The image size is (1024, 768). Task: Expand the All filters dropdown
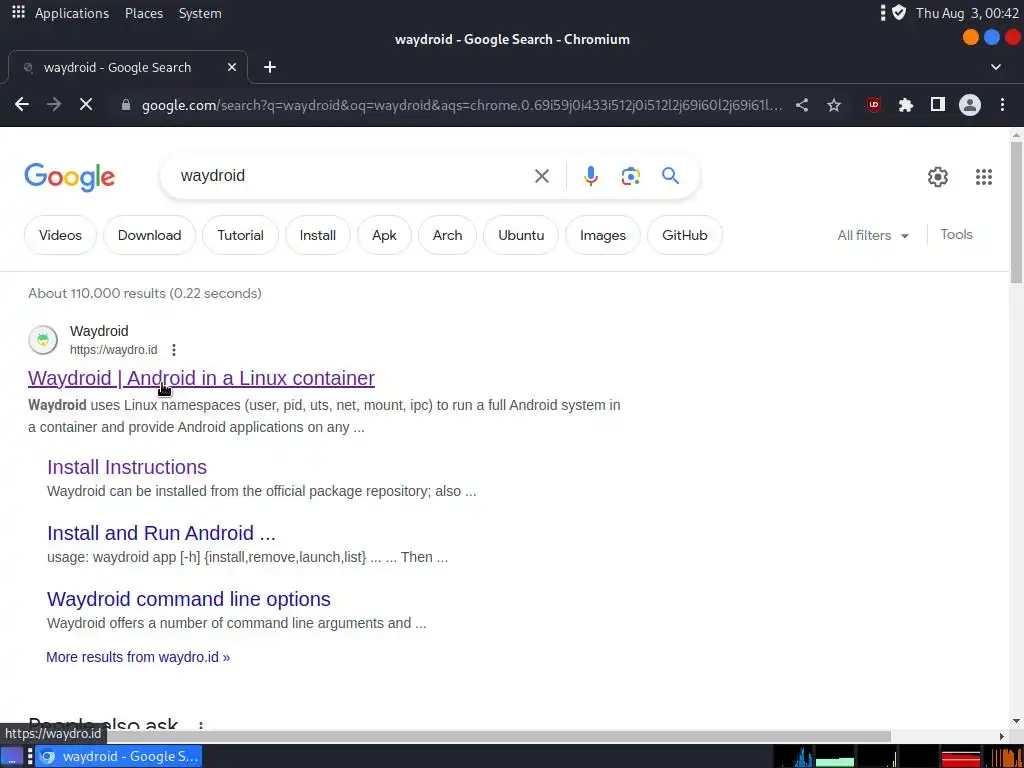pos(873,236)
